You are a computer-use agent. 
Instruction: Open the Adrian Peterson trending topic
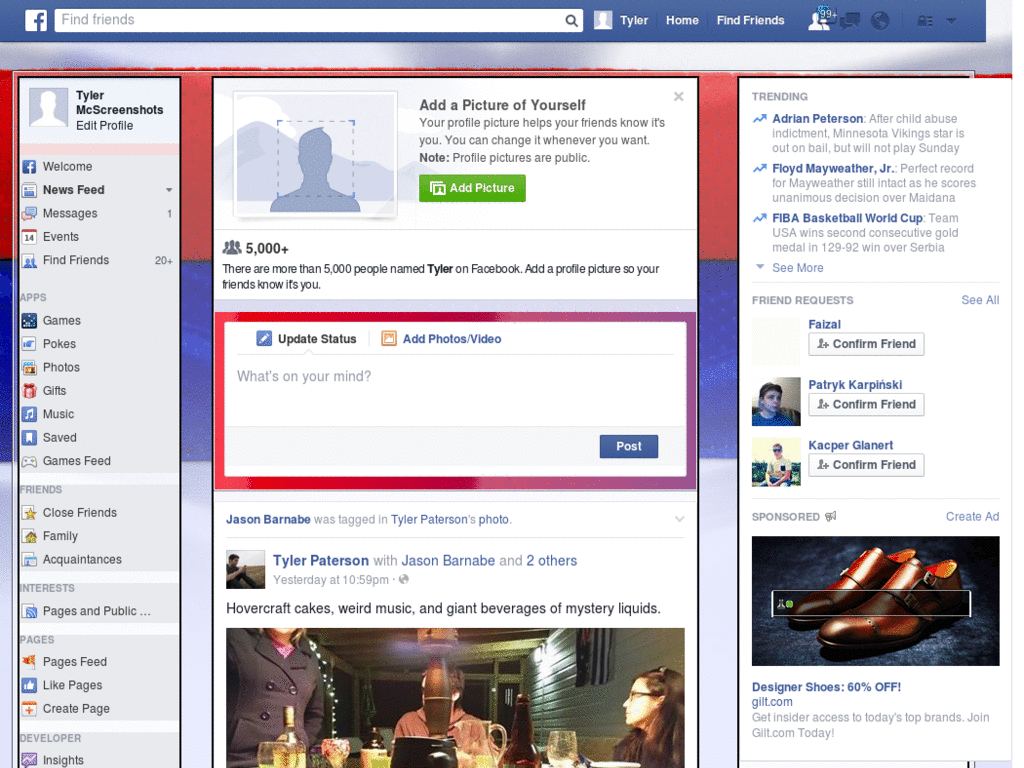coord(818,119)
